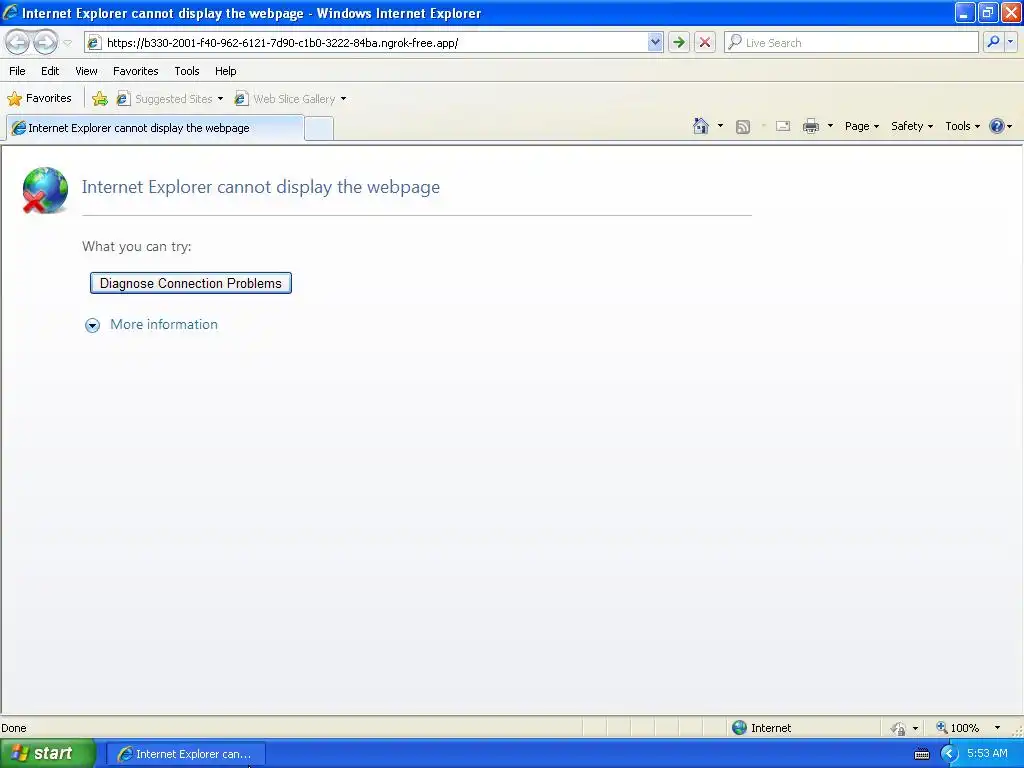Click the green Go arrow button
The width and height of the screenshot is (1024, 768).
tap(679, 43)
